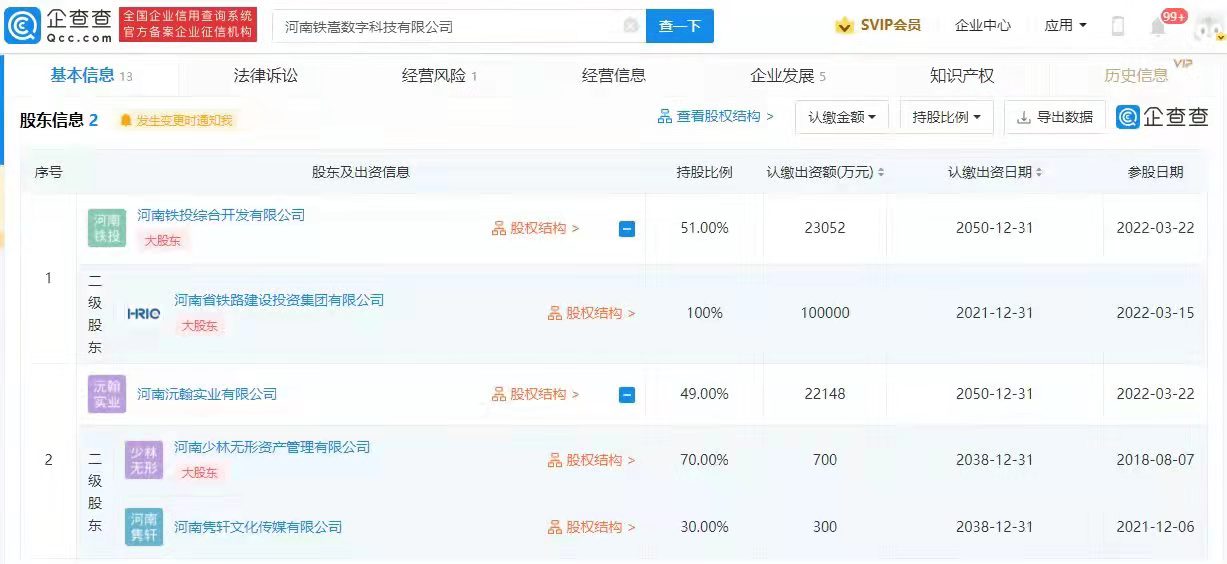
Task: Expand the 应用 dropdown menu
Action: point(1065,25)
